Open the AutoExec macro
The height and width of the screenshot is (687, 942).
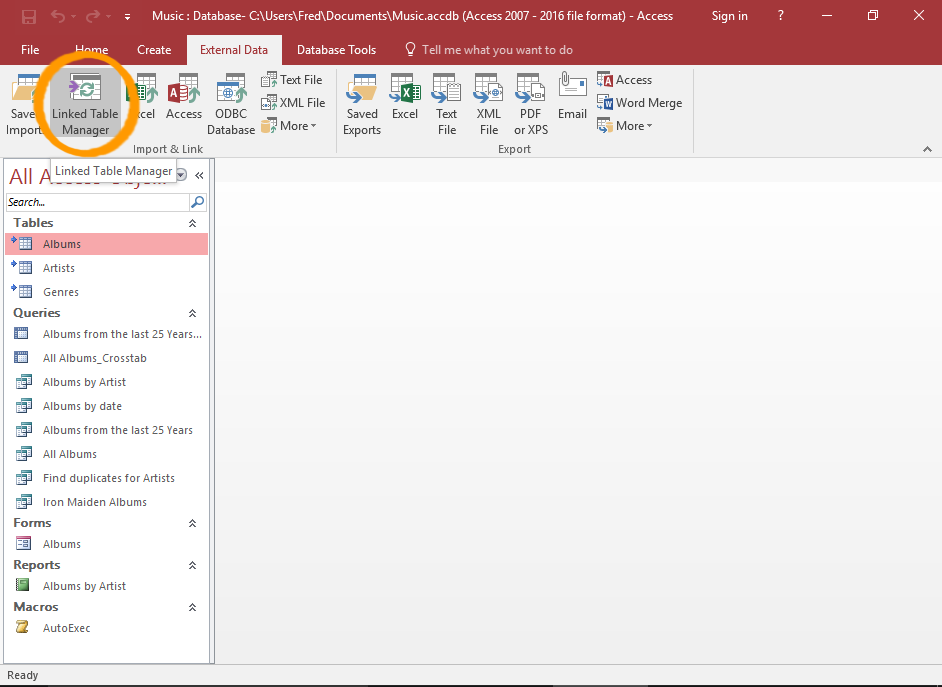click(107, 628)
